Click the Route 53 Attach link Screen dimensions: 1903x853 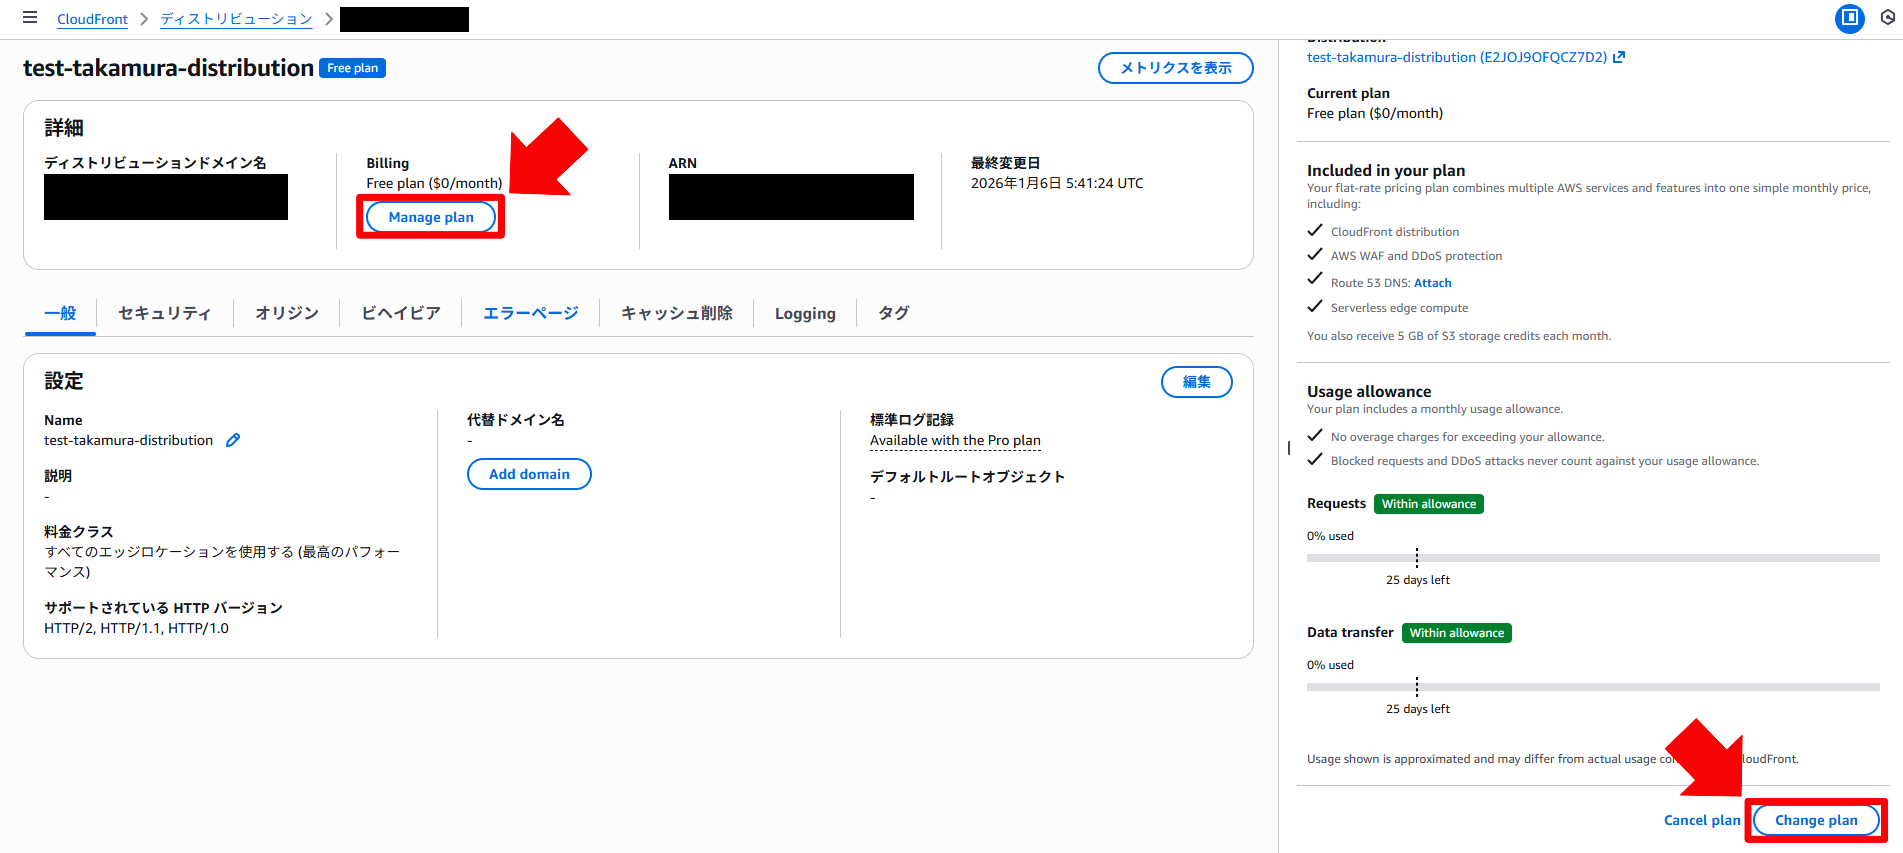point(1432,283)
